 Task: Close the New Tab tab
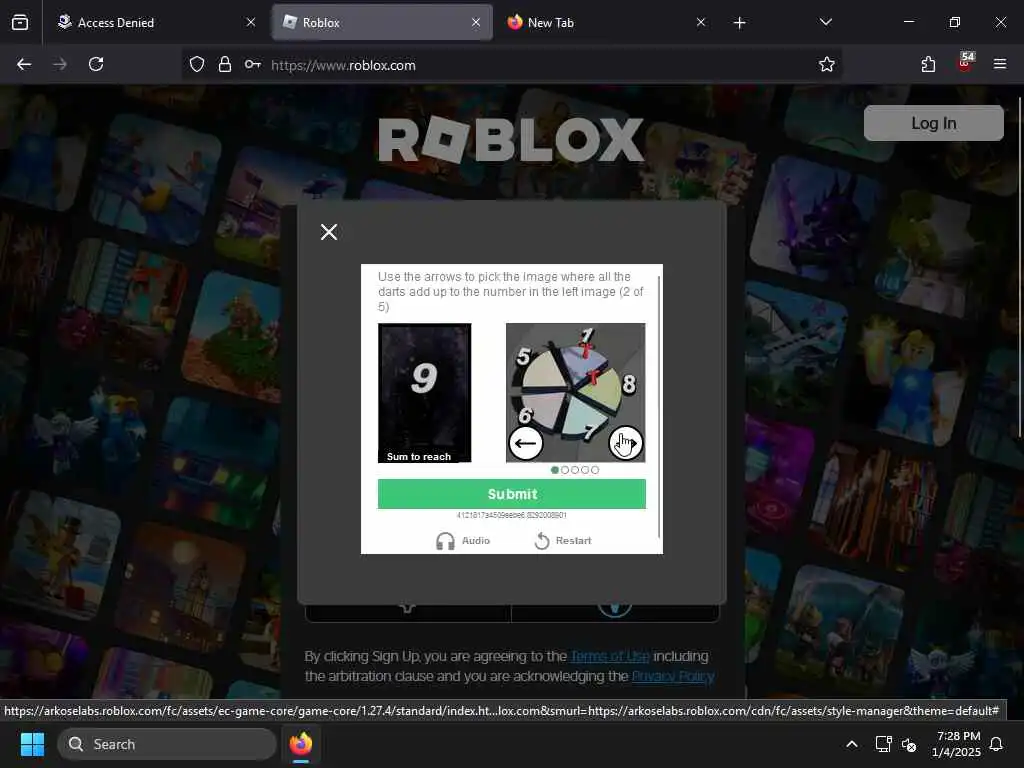click(x=701, y=22)
